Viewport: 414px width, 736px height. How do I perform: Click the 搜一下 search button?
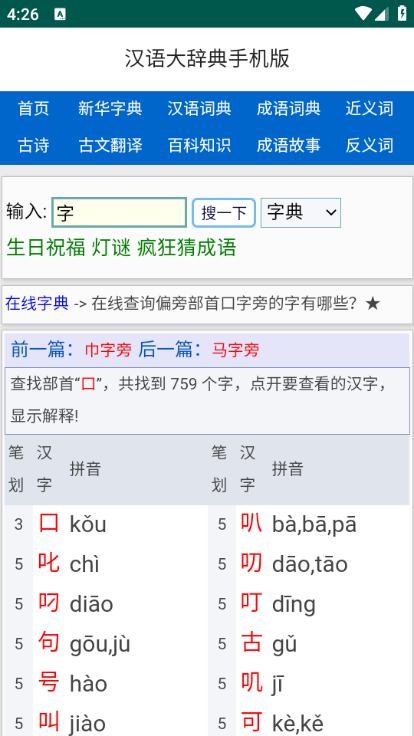pos(224,213)
